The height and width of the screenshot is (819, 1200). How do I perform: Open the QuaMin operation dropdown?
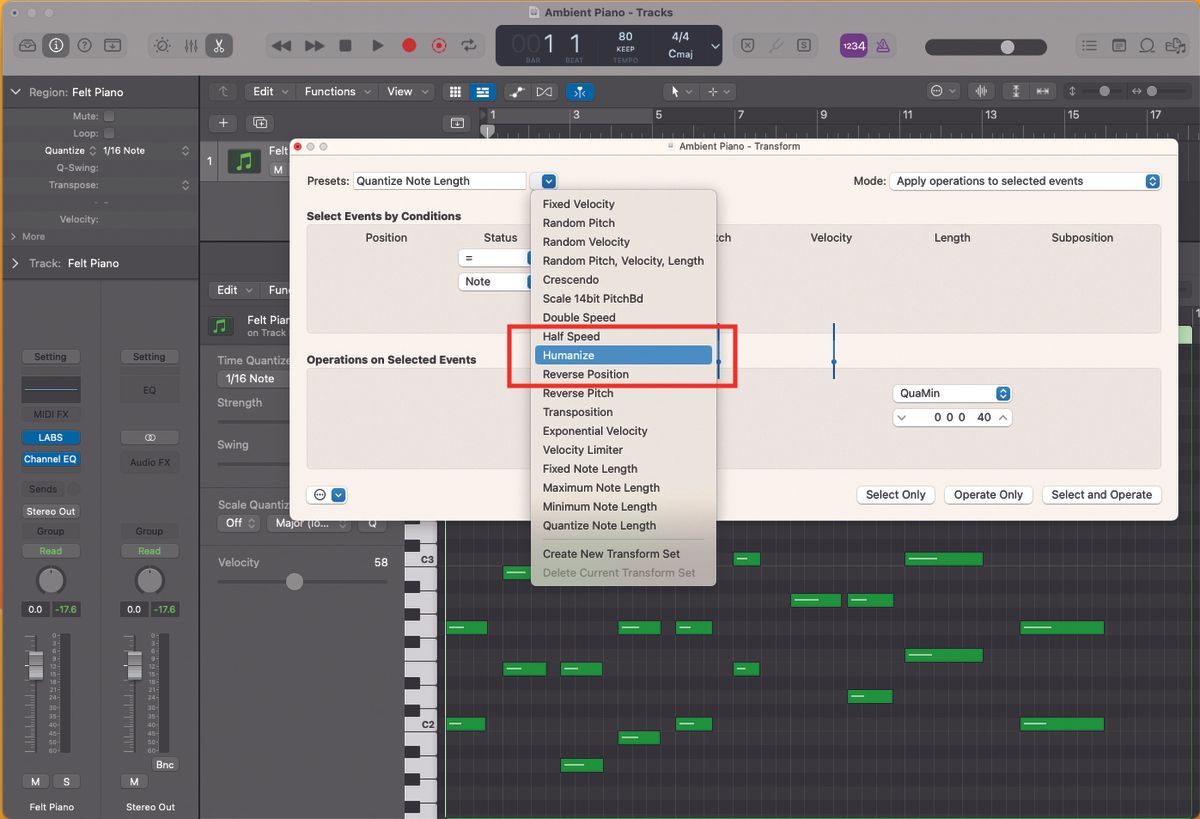[x=951, y=393]
